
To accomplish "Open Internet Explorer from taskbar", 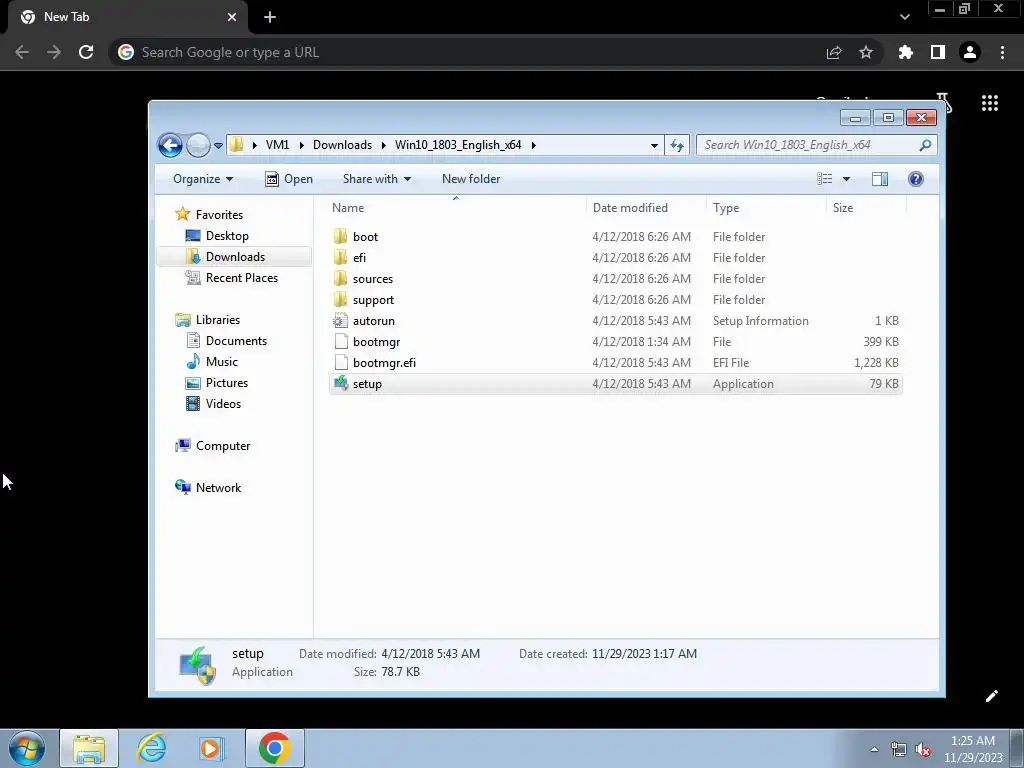I will (x=151, y=748).
